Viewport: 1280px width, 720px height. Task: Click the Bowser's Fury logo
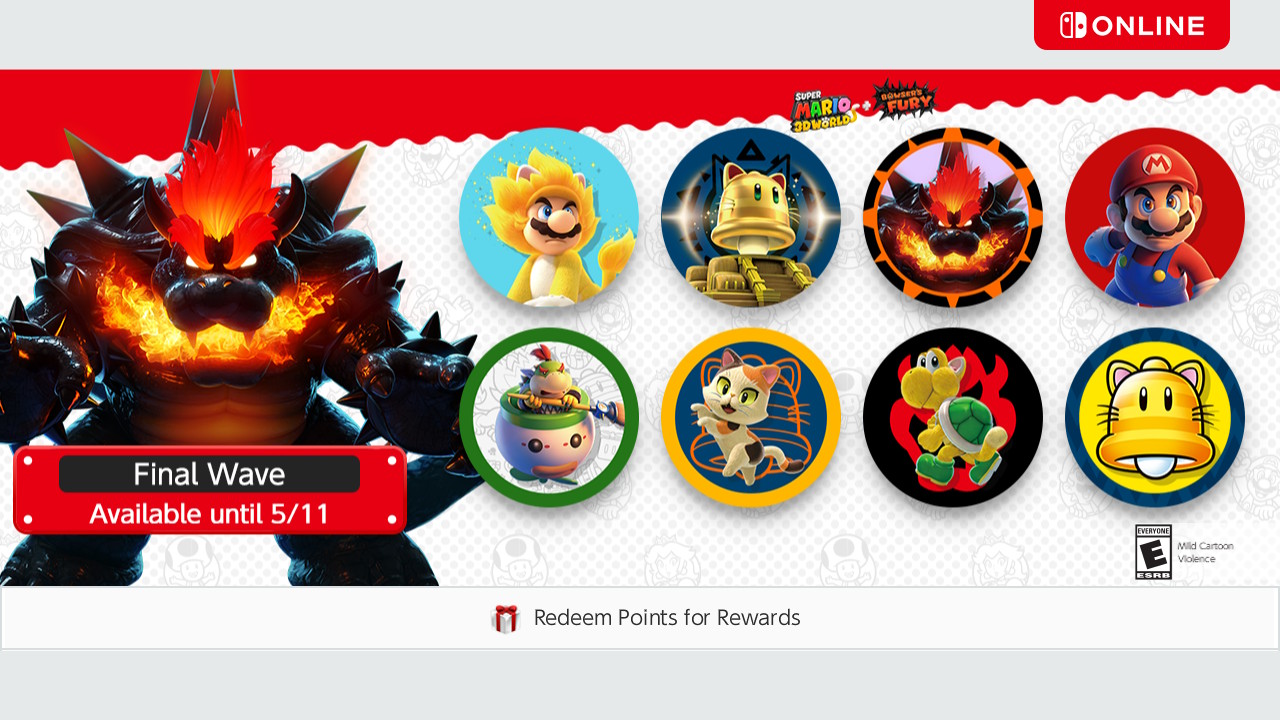pos(905,100)
